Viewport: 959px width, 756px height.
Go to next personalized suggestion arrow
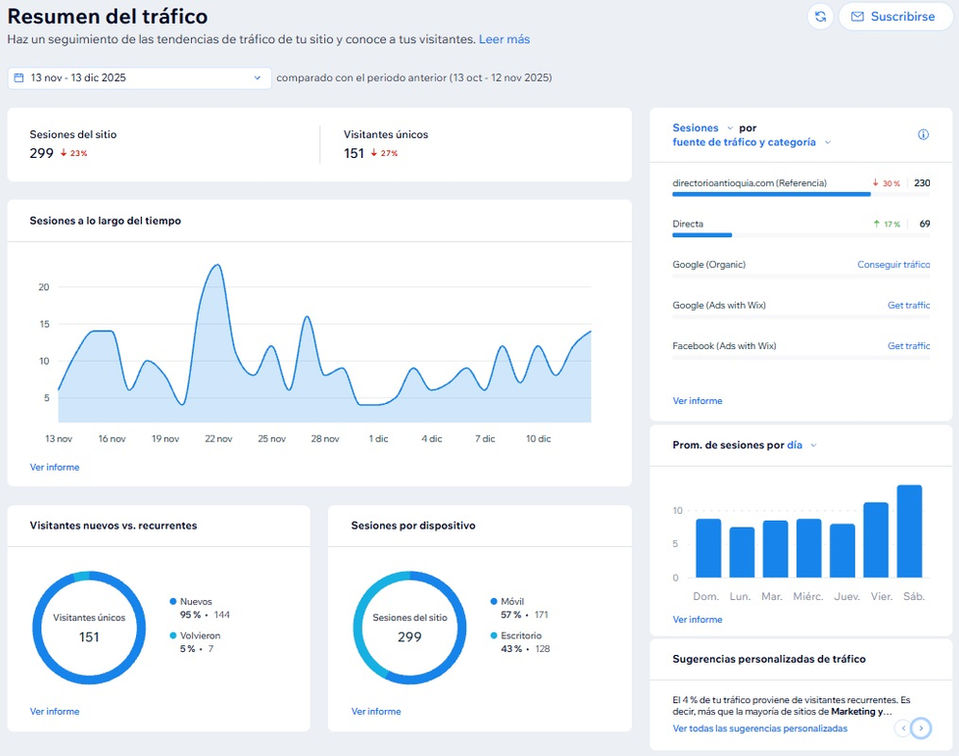coord(920,728)
